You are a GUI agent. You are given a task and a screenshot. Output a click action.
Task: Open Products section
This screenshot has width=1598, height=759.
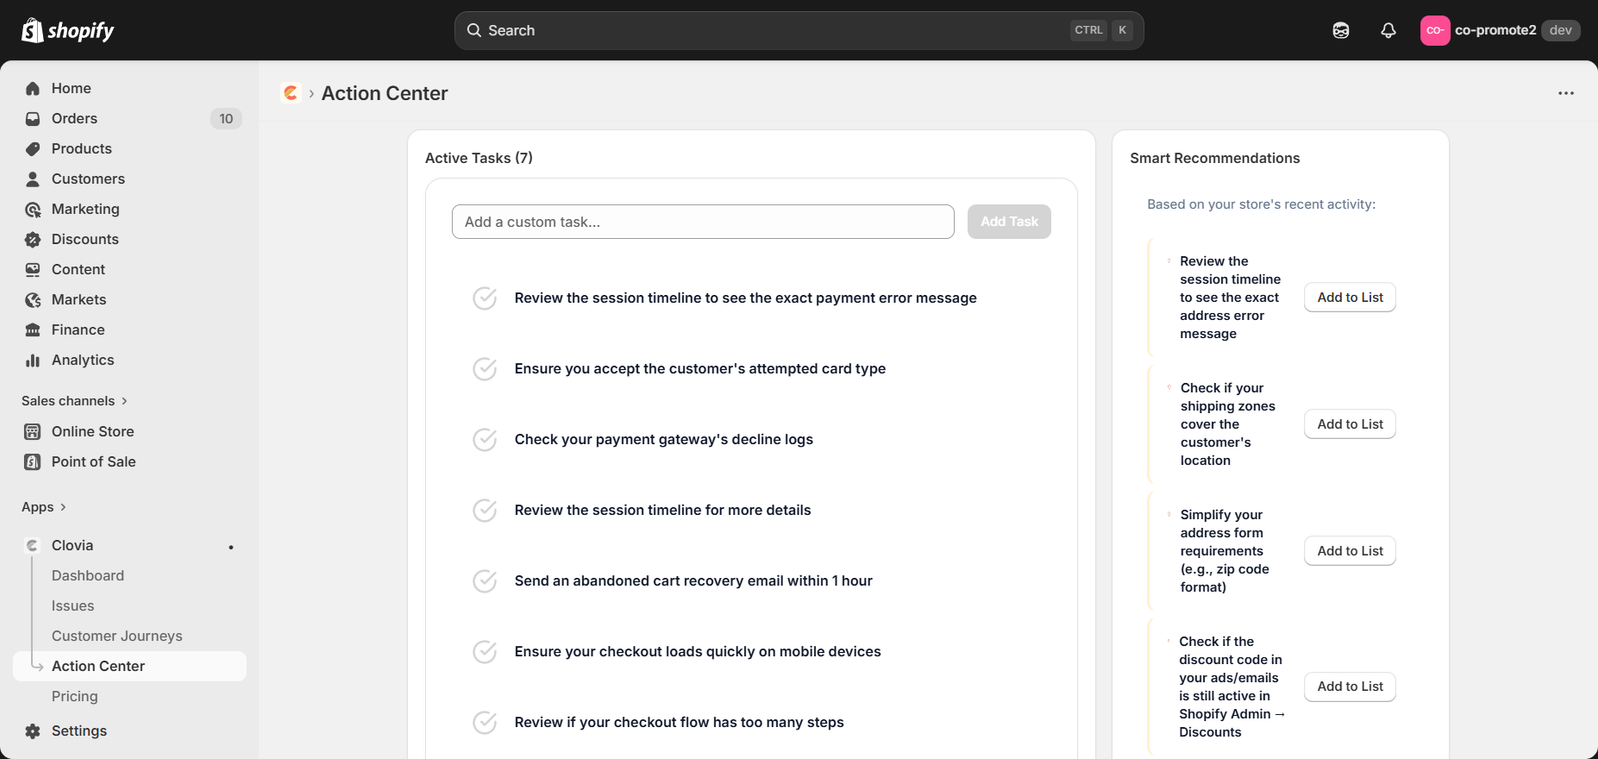pos(130,148)
